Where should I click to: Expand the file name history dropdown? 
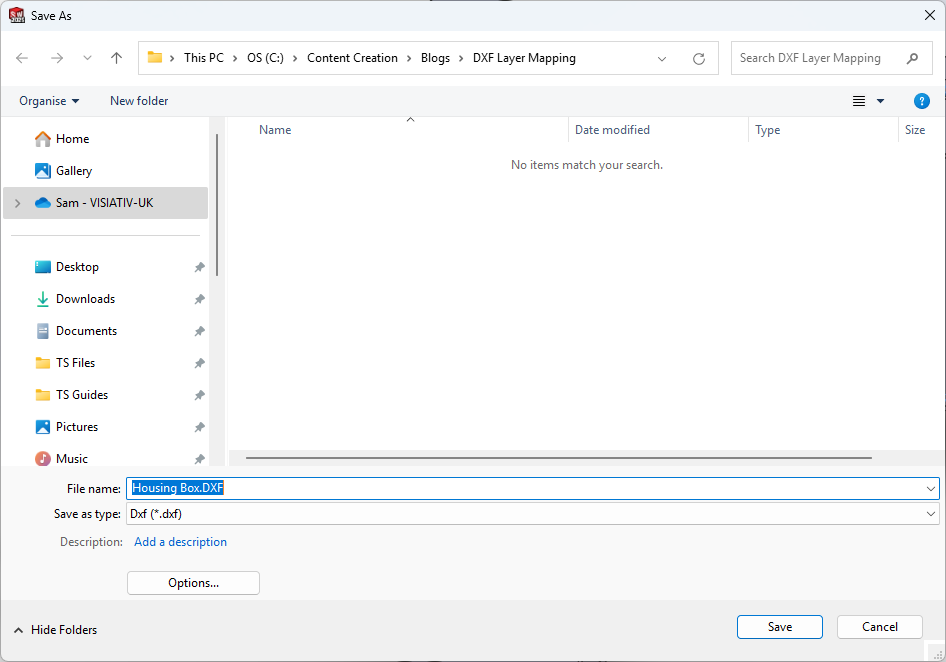(x=930, y=488)
